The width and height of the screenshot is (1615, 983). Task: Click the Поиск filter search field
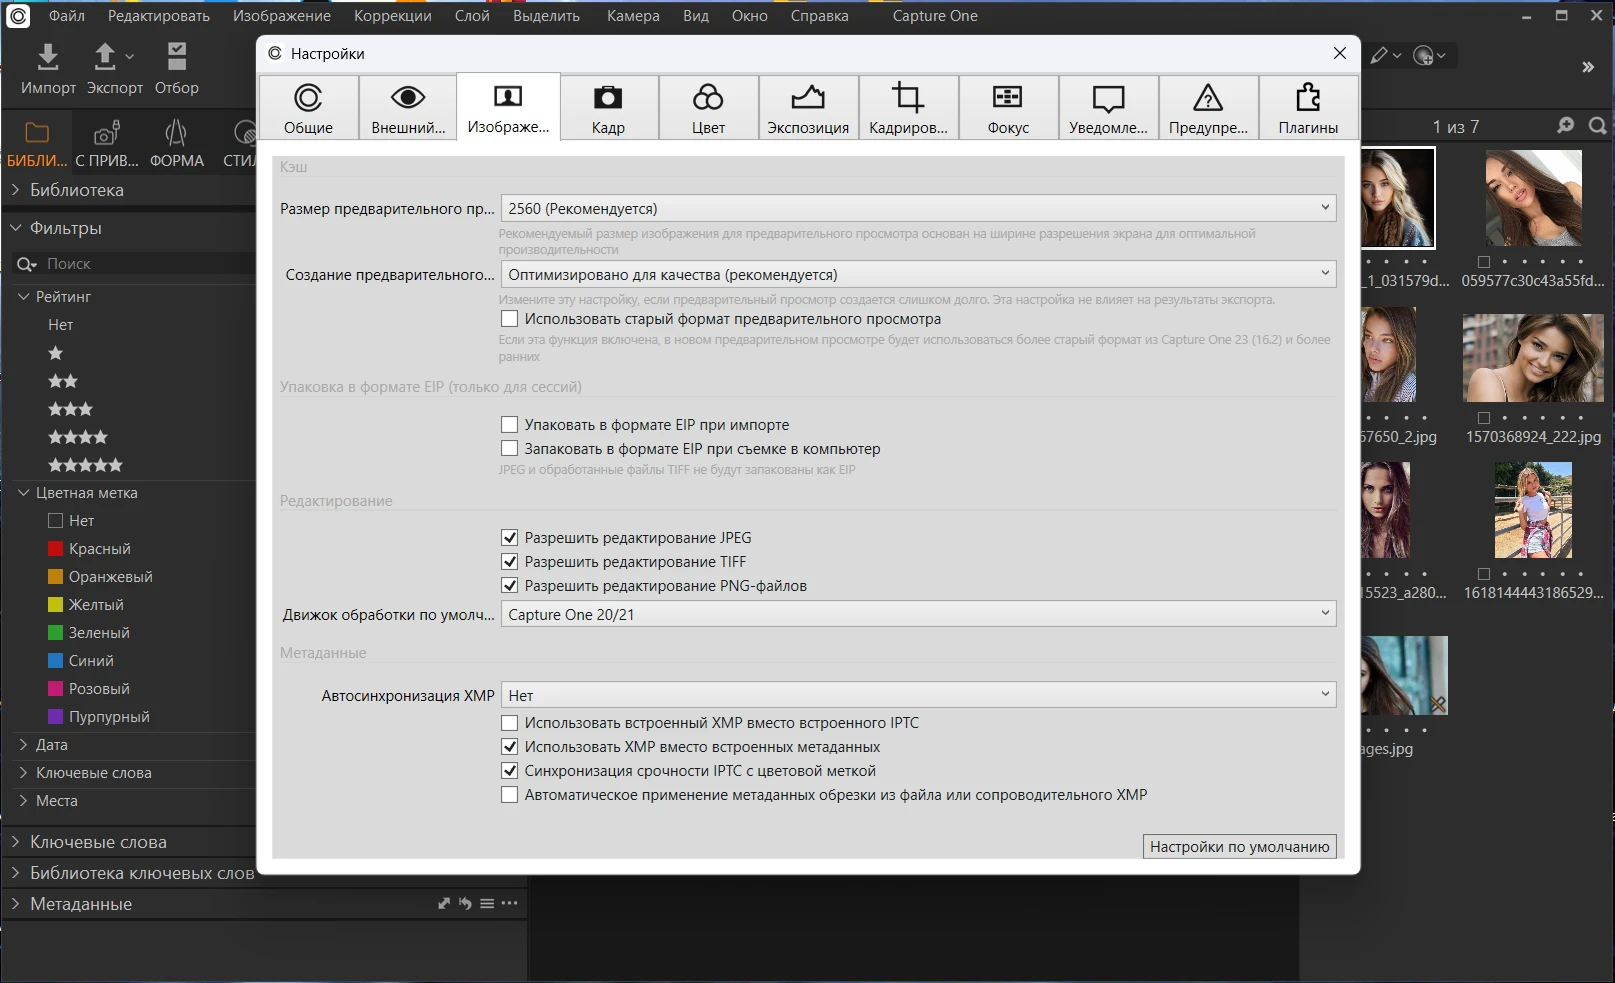[x=140, y=264]
